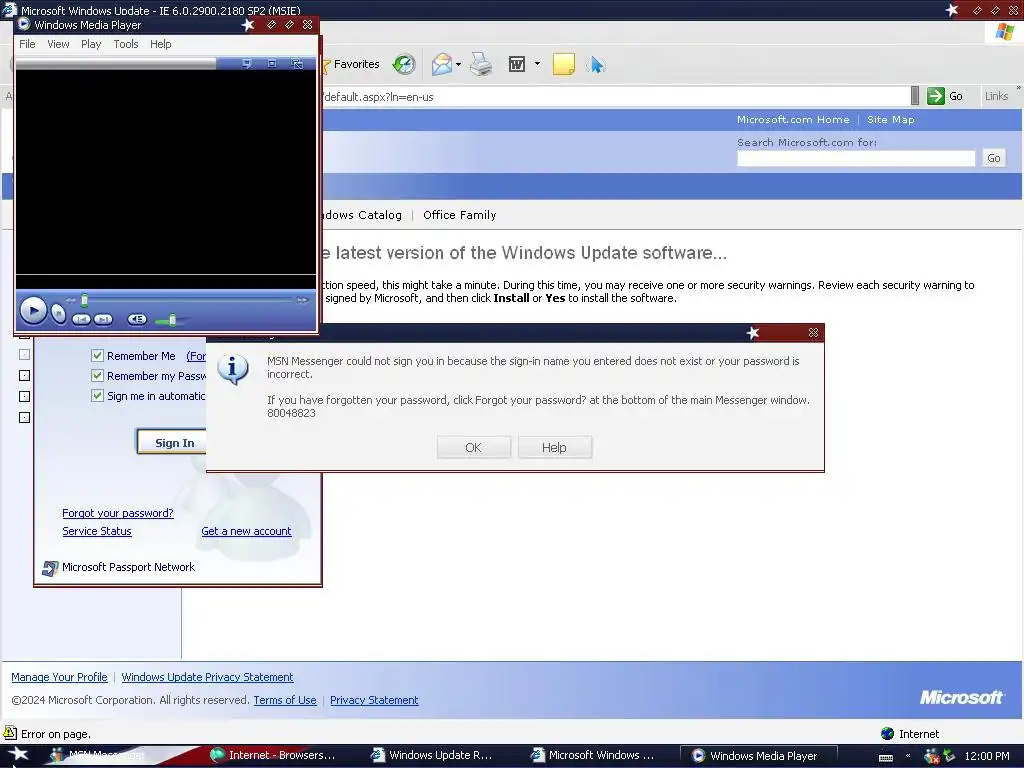Skip to next track in Media Player
1024x768 pixels.
[103, 319]
